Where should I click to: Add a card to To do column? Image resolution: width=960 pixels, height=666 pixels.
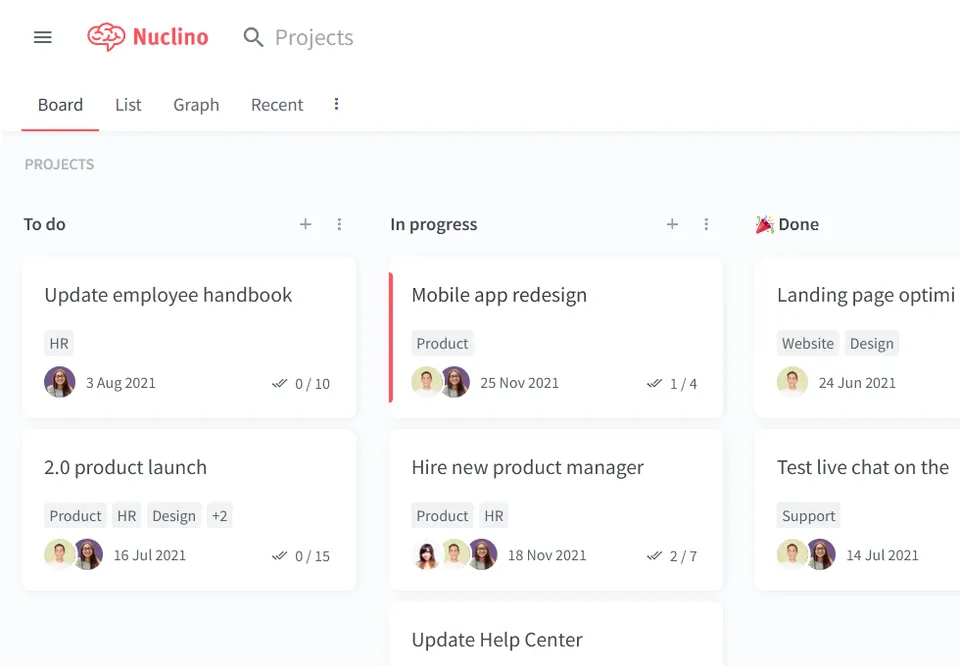coord(306,224)
